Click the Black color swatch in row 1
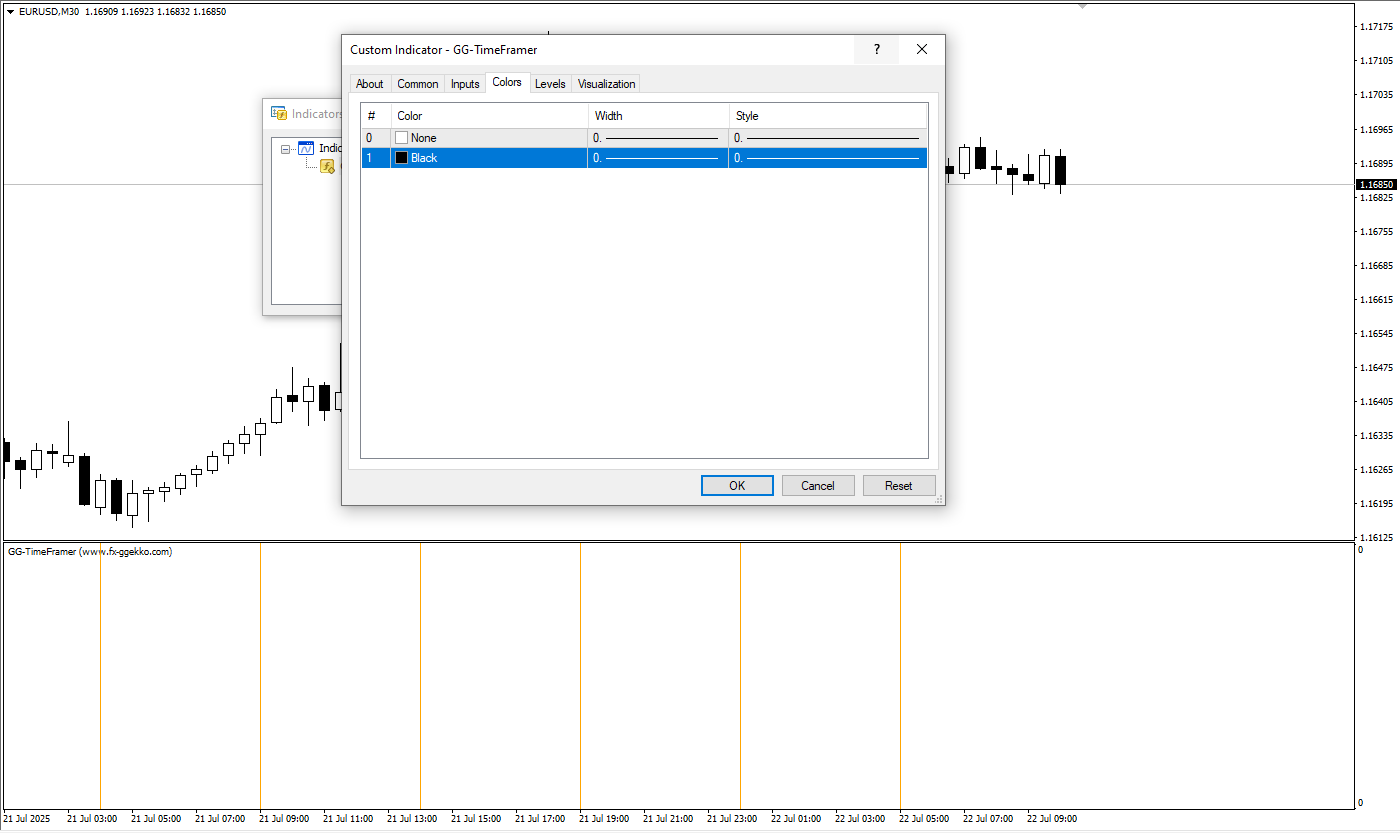1400x833 pixels. pyautogui.click(x=402, y=158)
